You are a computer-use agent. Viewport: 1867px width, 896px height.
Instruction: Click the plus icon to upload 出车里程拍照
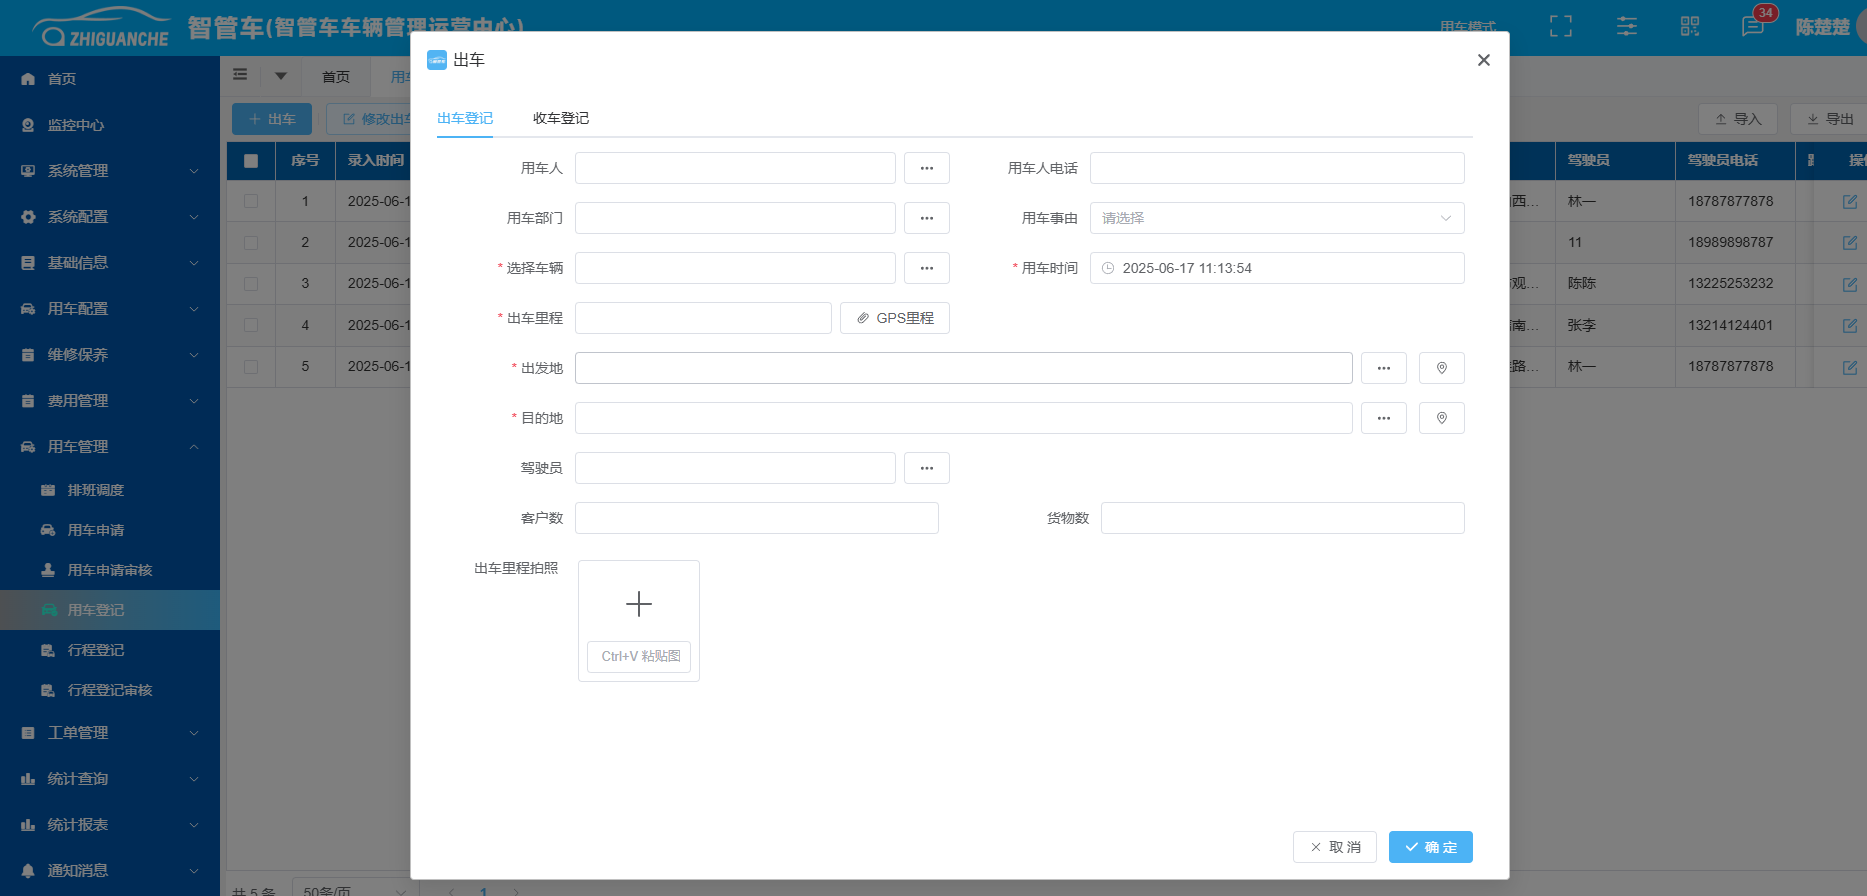pos(638,604)
